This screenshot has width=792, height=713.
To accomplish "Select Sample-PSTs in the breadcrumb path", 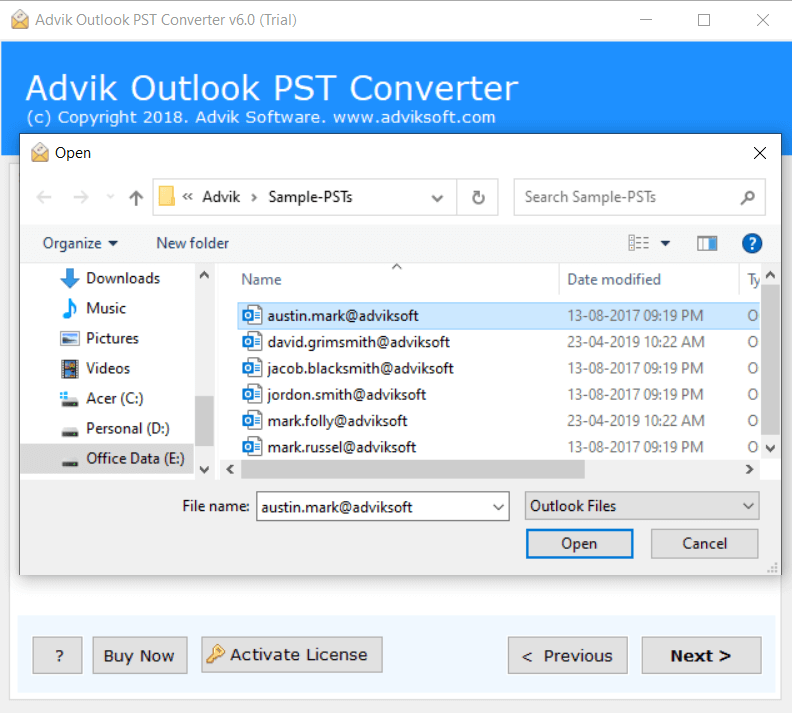I will click(x=310, y=196).
